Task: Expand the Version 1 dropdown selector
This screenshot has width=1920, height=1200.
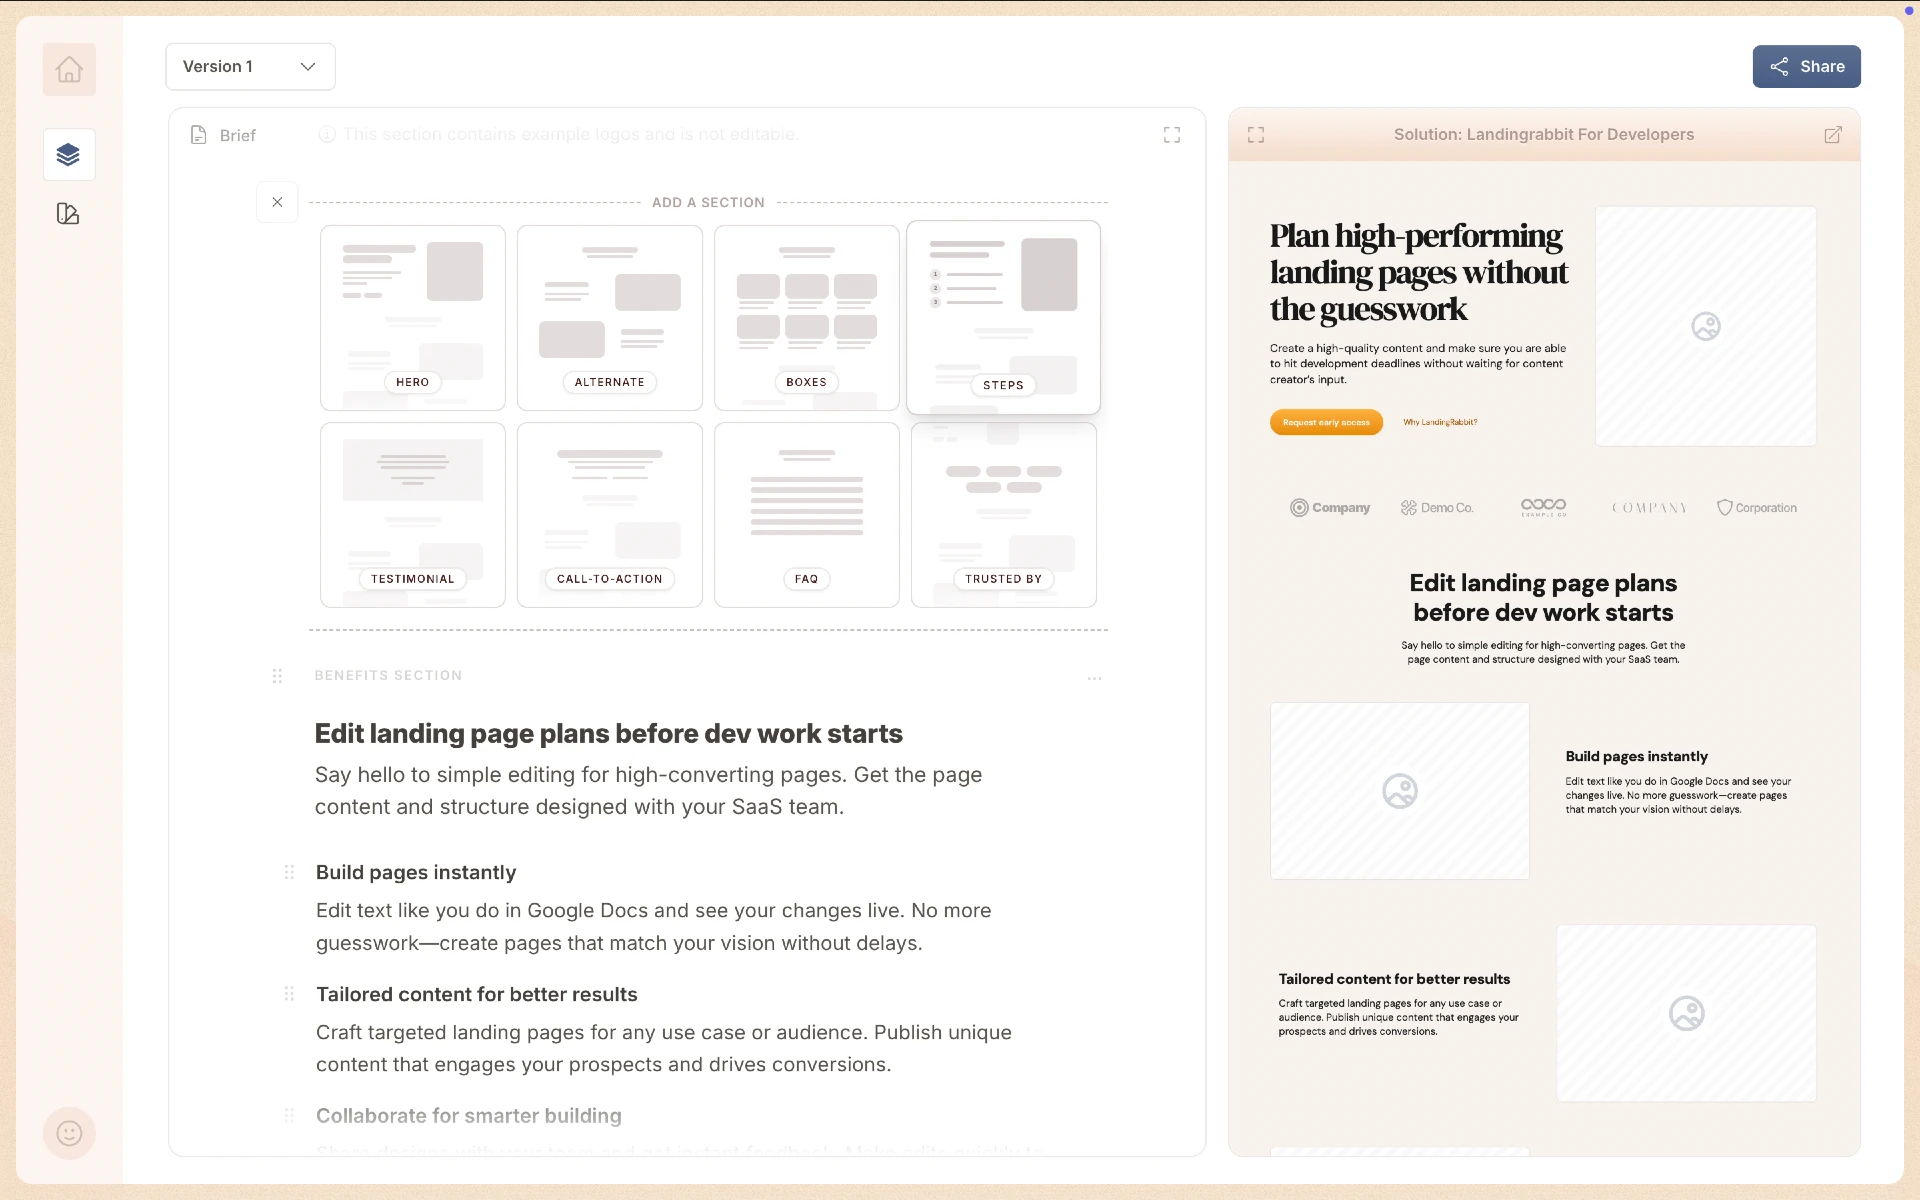Action: (x=249, y=66)
